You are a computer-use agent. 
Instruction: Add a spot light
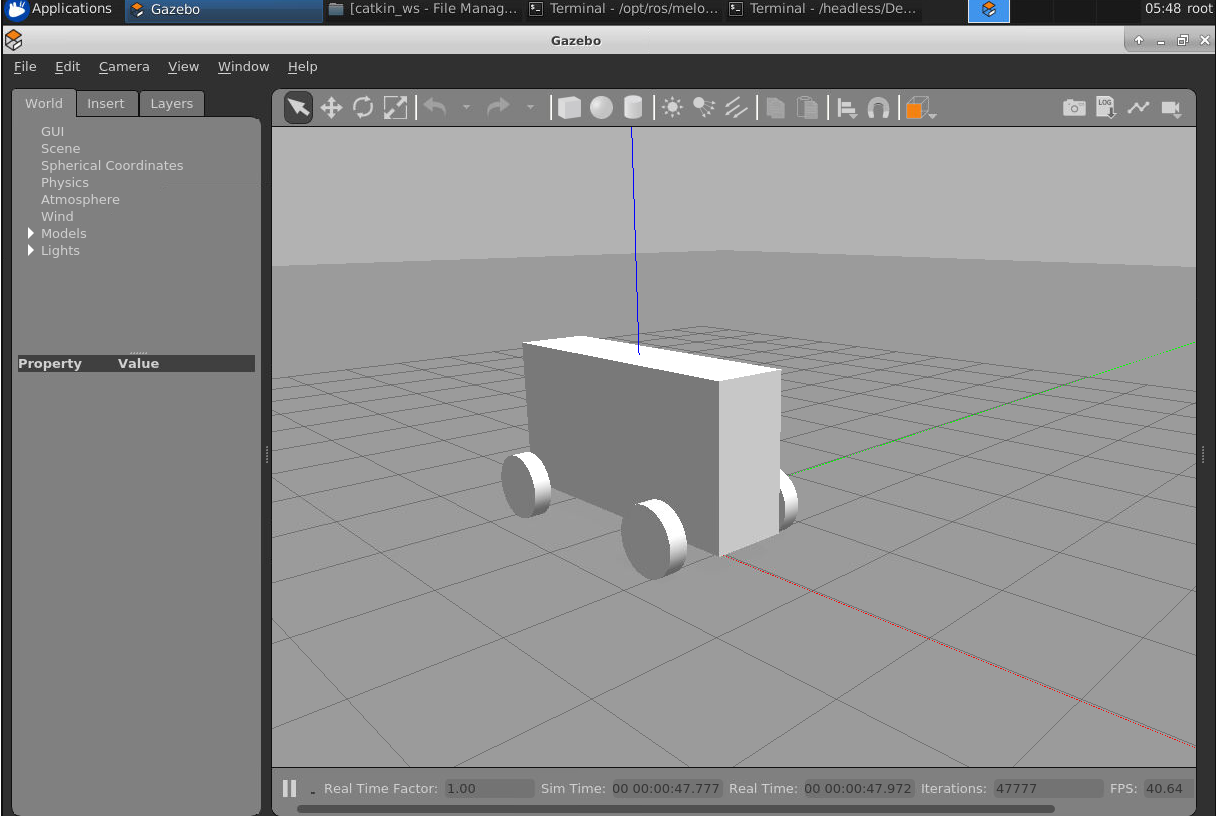coord(704,108)
